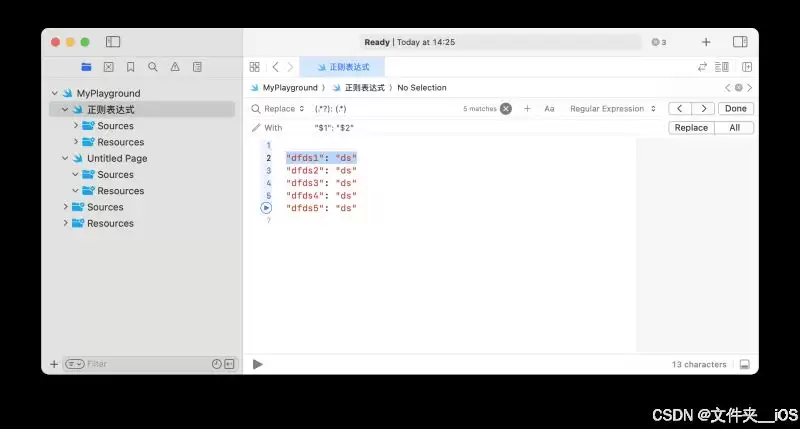Expand the top-level Sources folder

65,207
